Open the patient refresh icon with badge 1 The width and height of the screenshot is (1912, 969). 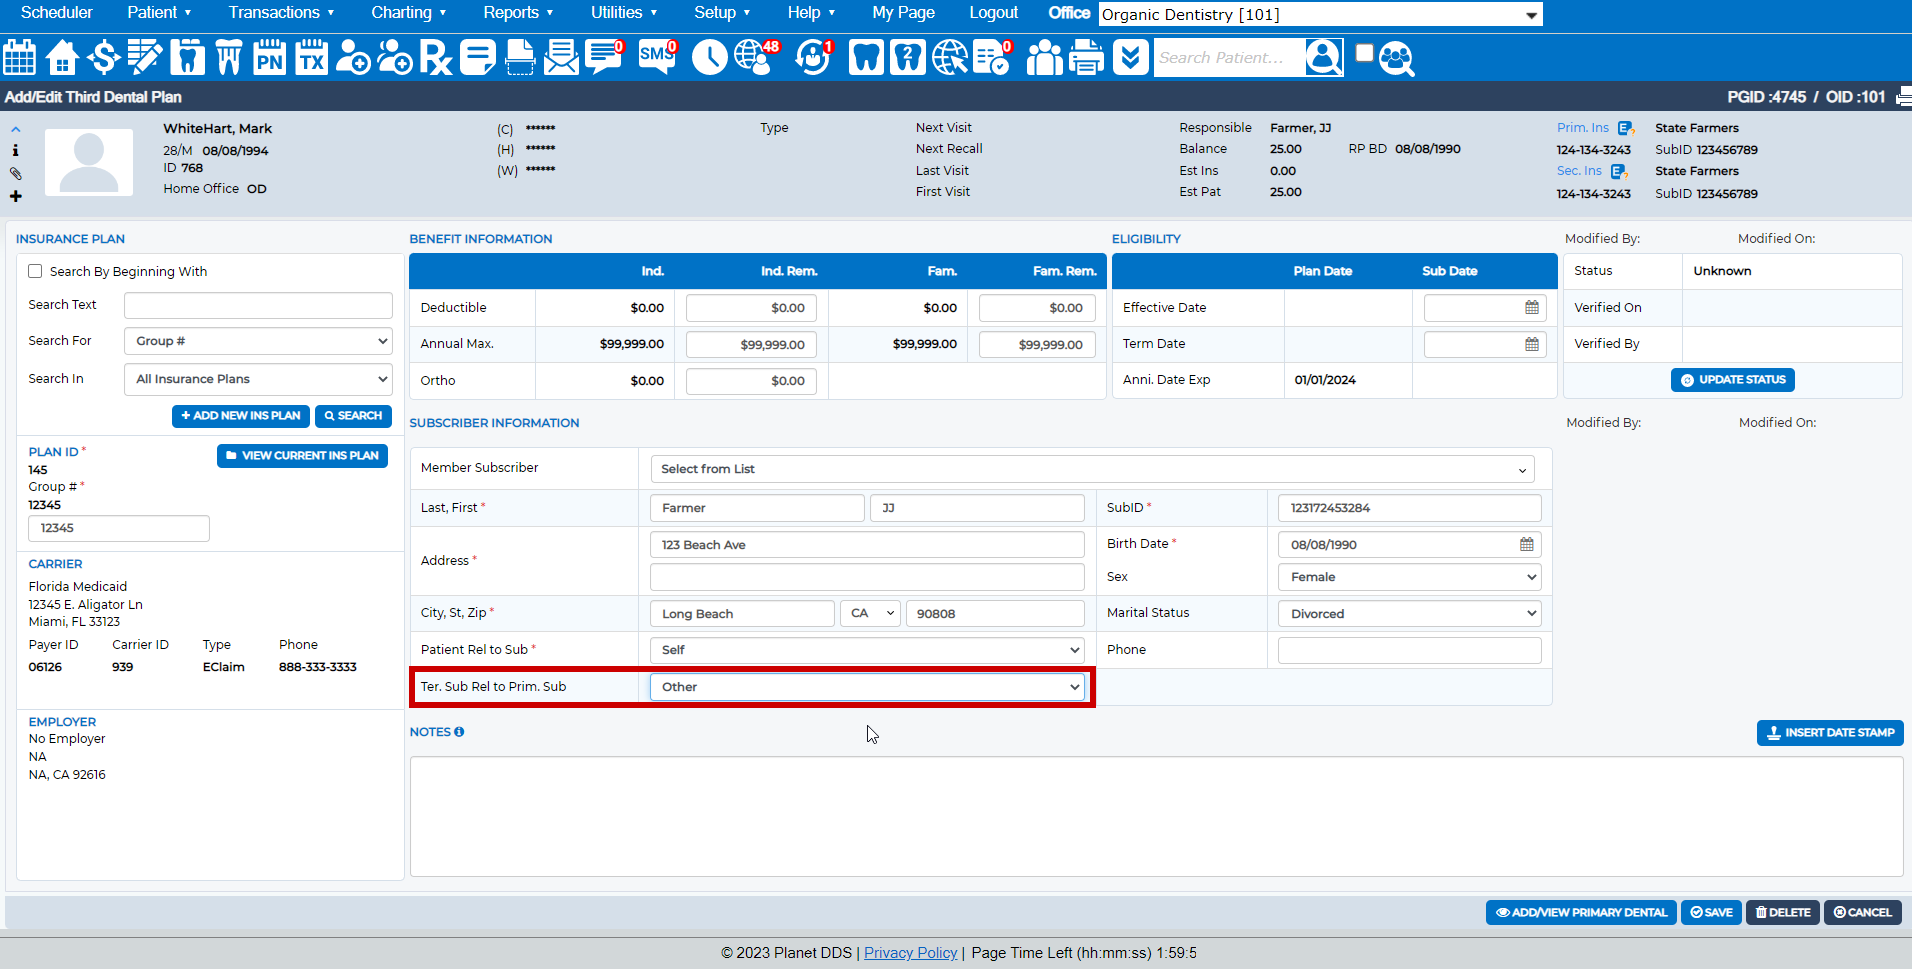pos(814,57)
